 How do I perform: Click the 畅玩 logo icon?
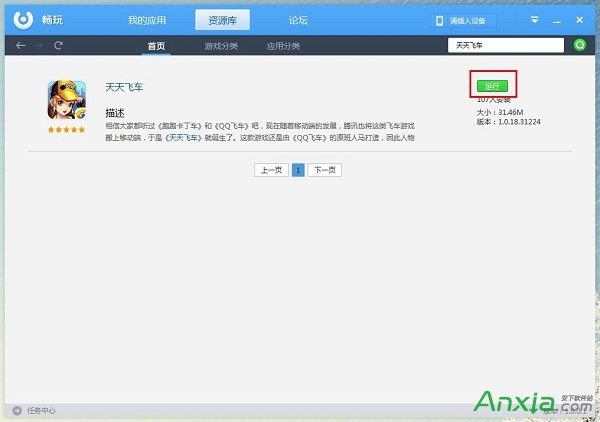click(x=23, y=19)
